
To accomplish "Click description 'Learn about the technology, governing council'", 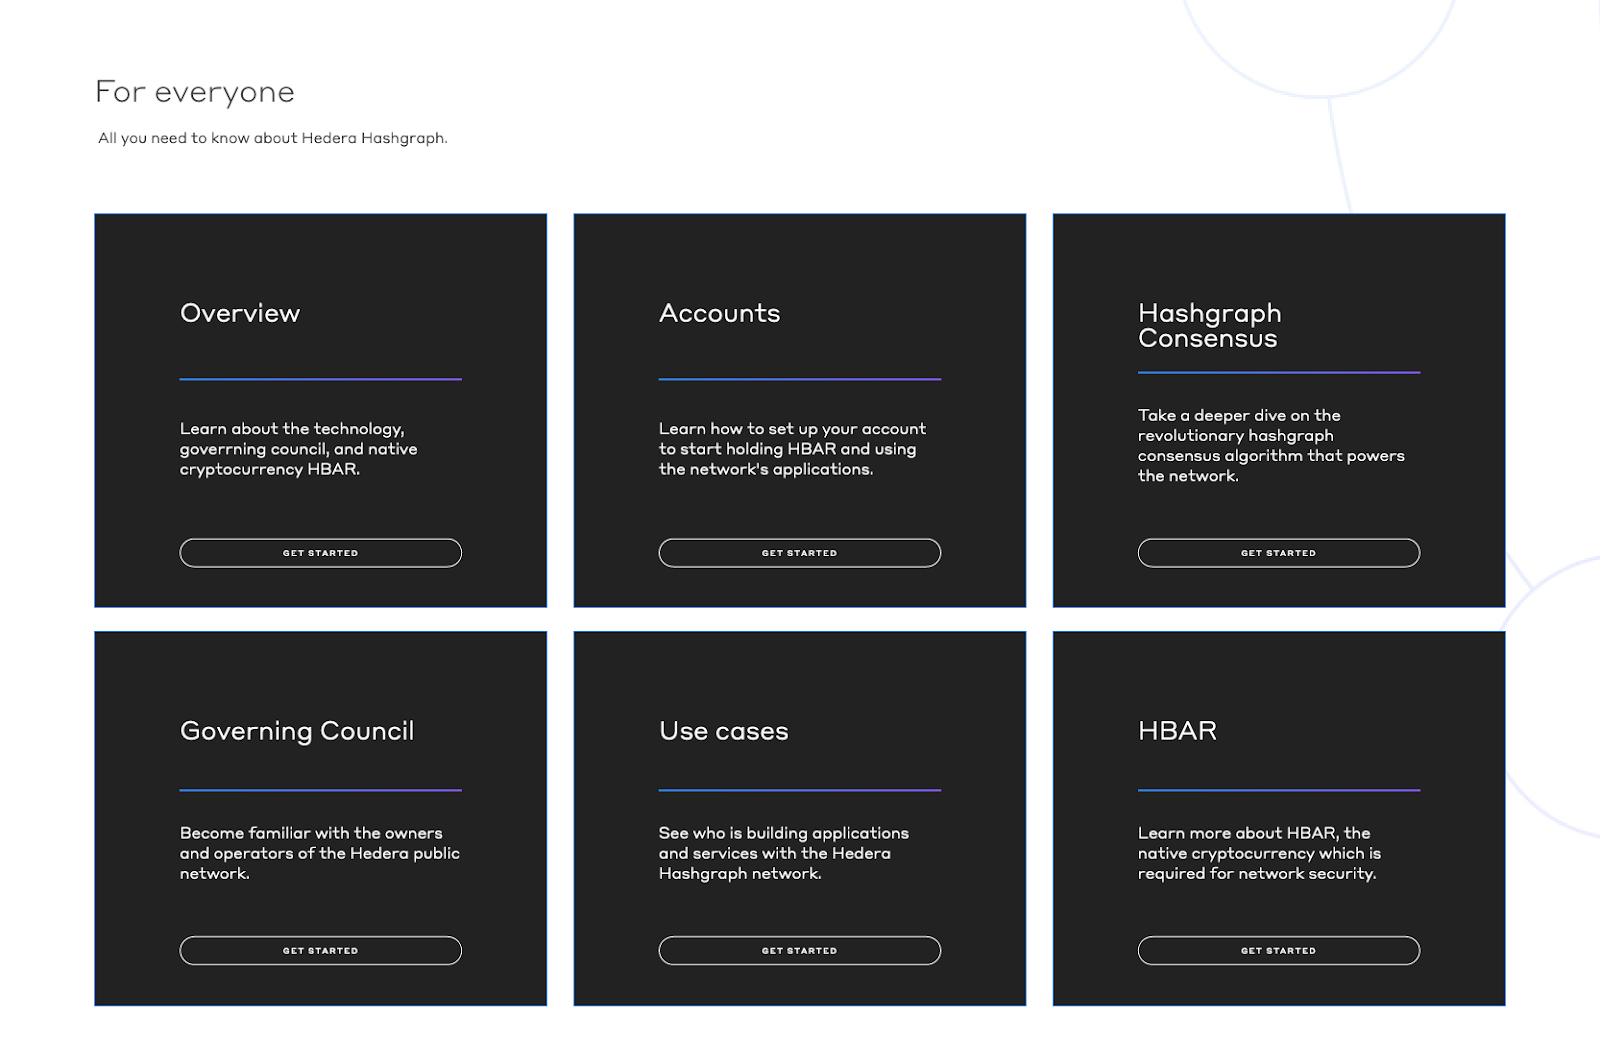I will 299,449.
